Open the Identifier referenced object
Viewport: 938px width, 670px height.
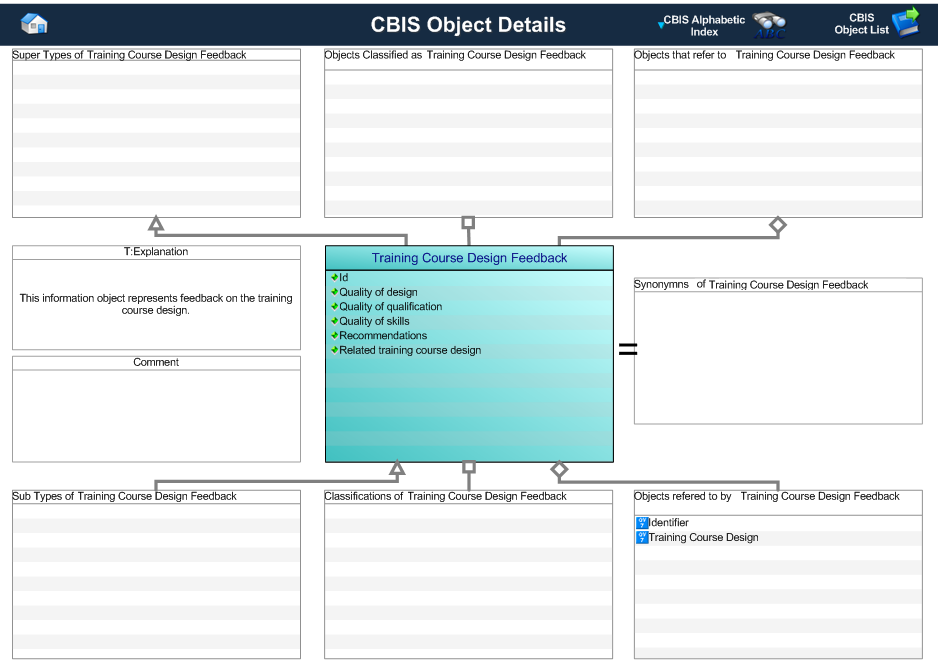669,523
